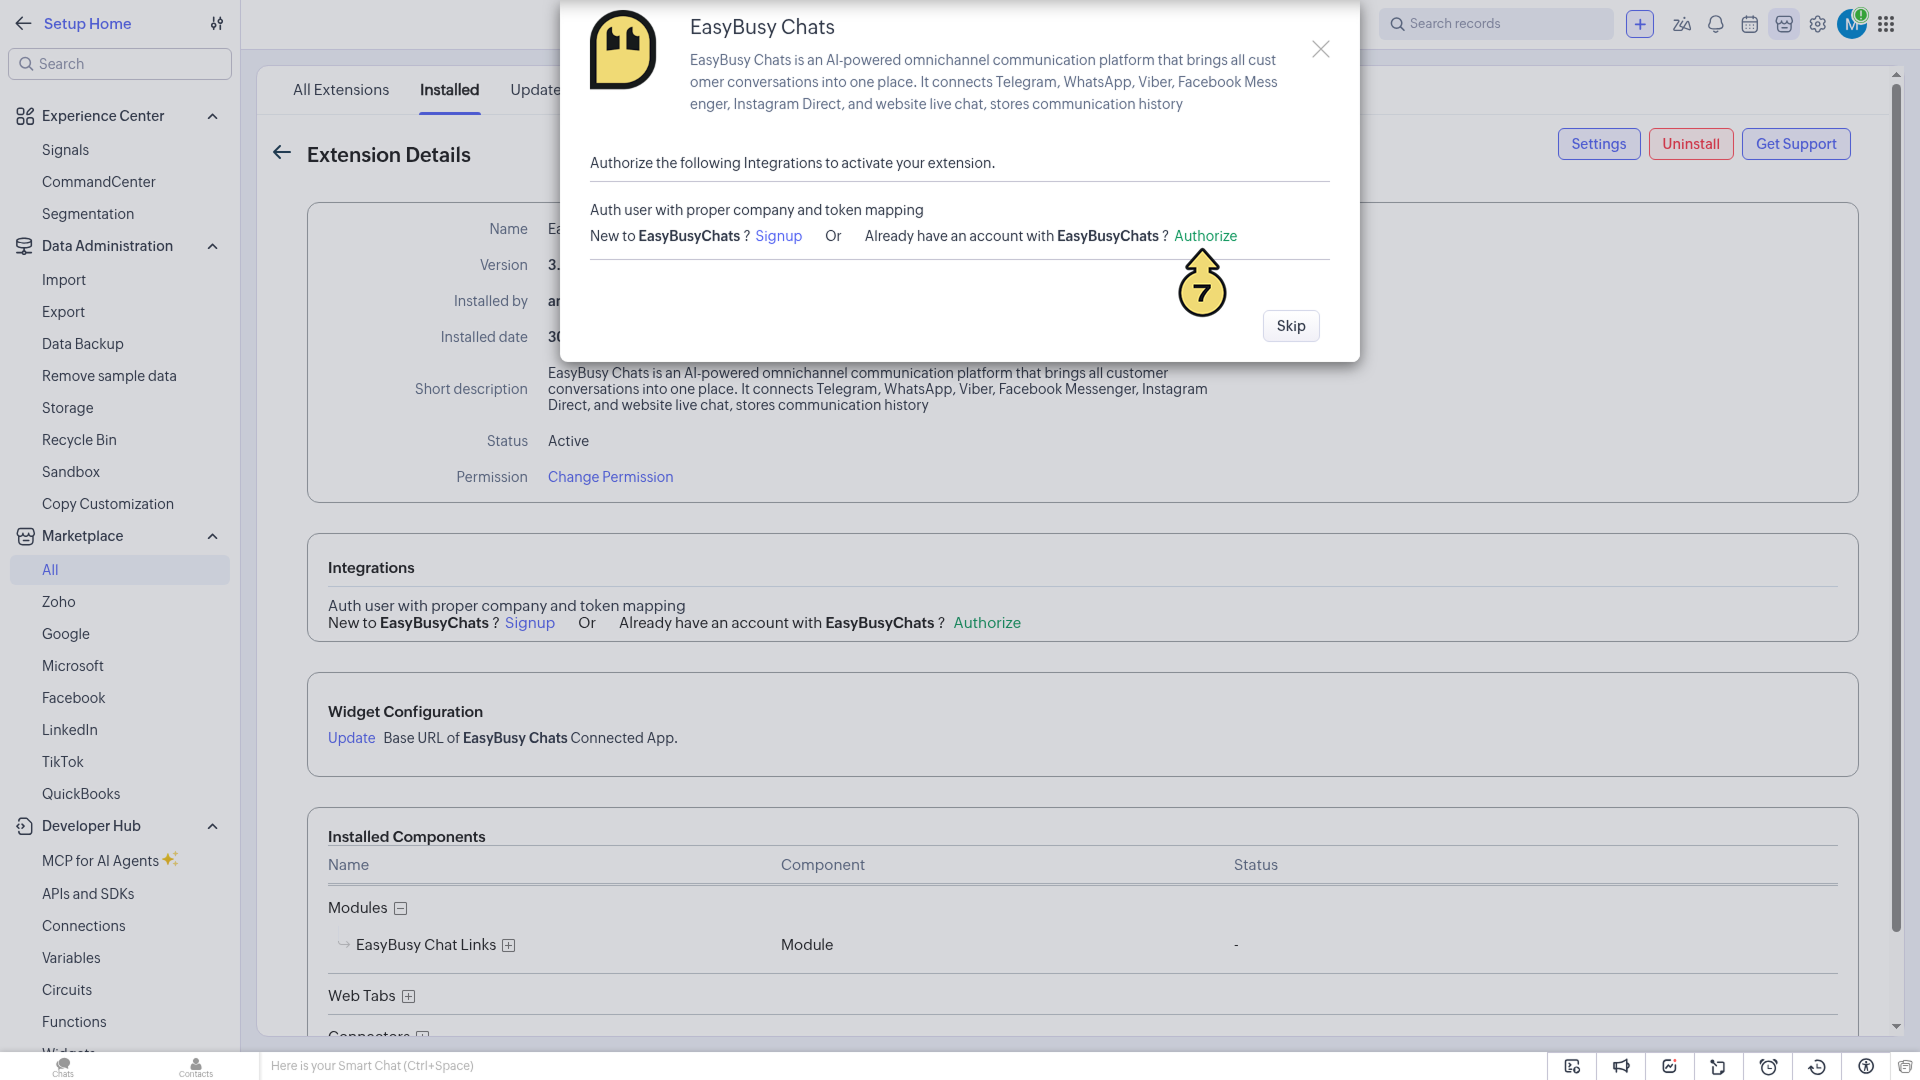
Task: Click Update link in Widget Configuration
Action: coord(351,738)
